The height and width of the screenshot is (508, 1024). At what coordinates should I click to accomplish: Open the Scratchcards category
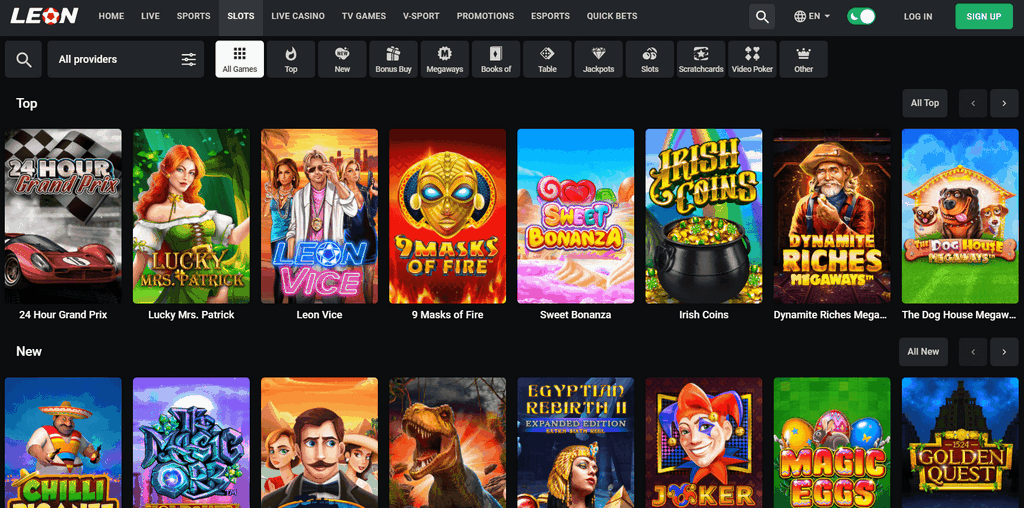coord(701,59)
